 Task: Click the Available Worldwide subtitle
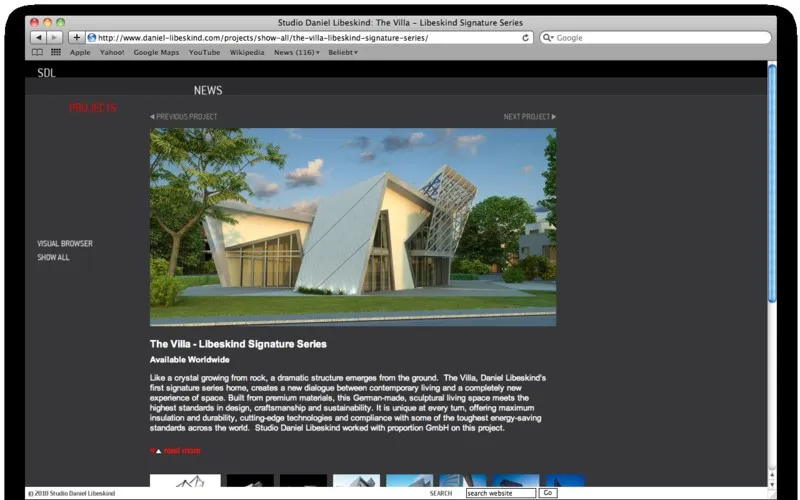tap(189, 360)
